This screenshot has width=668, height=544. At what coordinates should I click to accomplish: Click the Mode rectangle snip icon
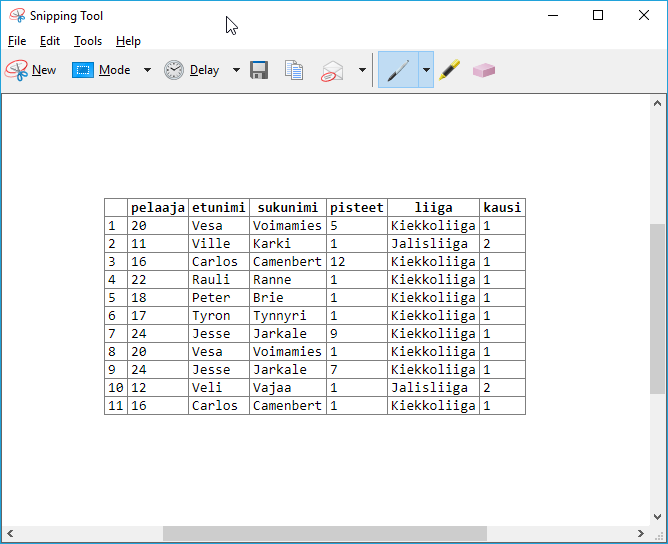click(x=83, y=70)
